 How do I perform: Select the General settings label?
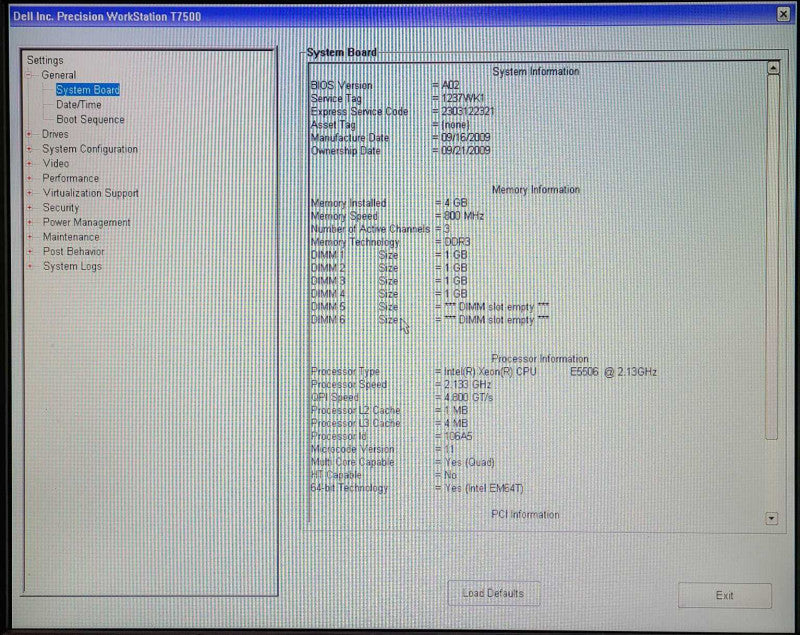[59, 75]
